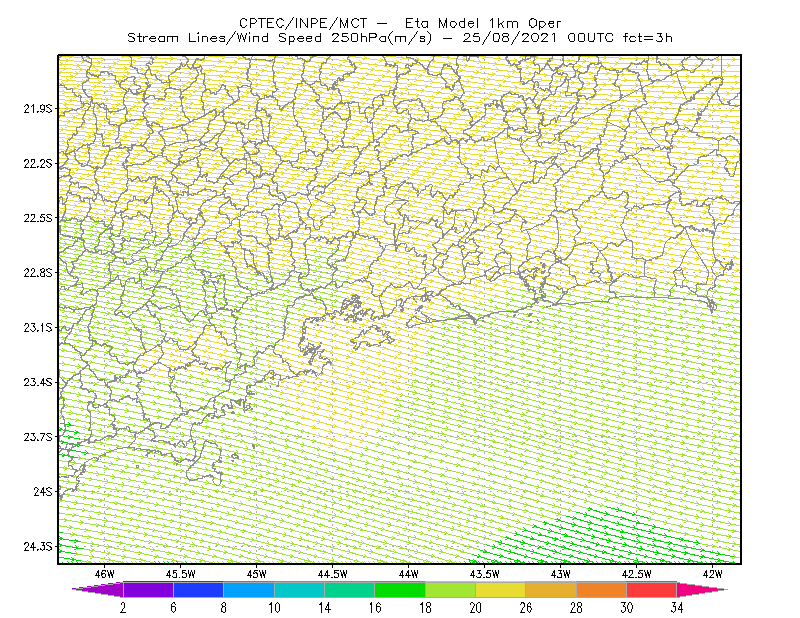
Task: Select the lime legend swatch 18-20
Action: tap(451, 589)
